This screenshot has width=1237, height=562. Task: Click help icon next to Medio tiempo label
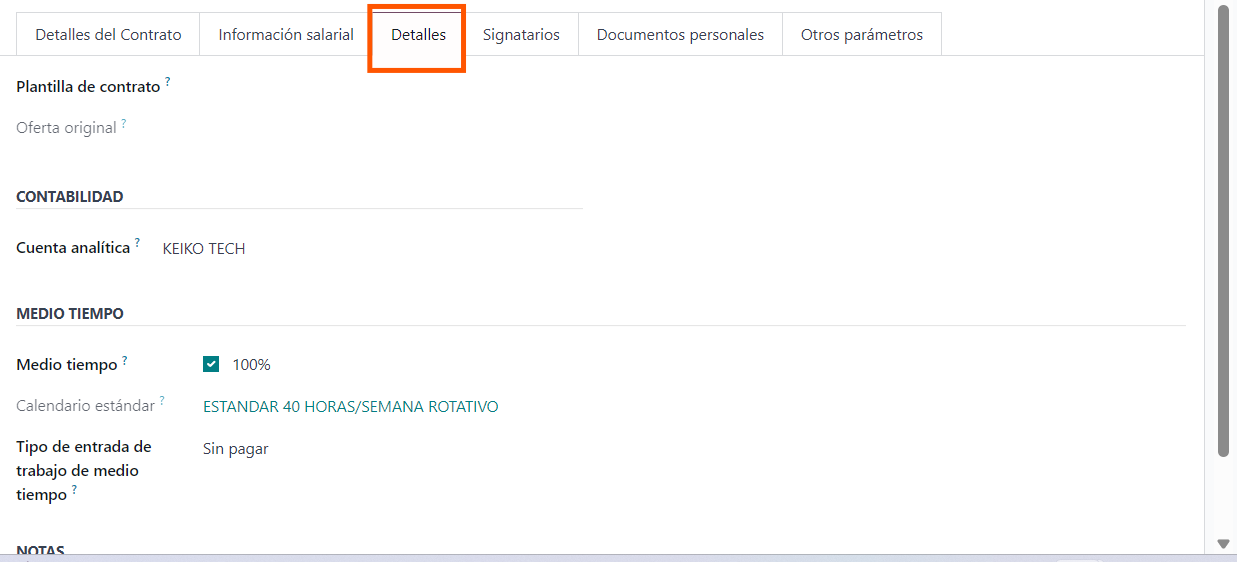click(125, 360)
